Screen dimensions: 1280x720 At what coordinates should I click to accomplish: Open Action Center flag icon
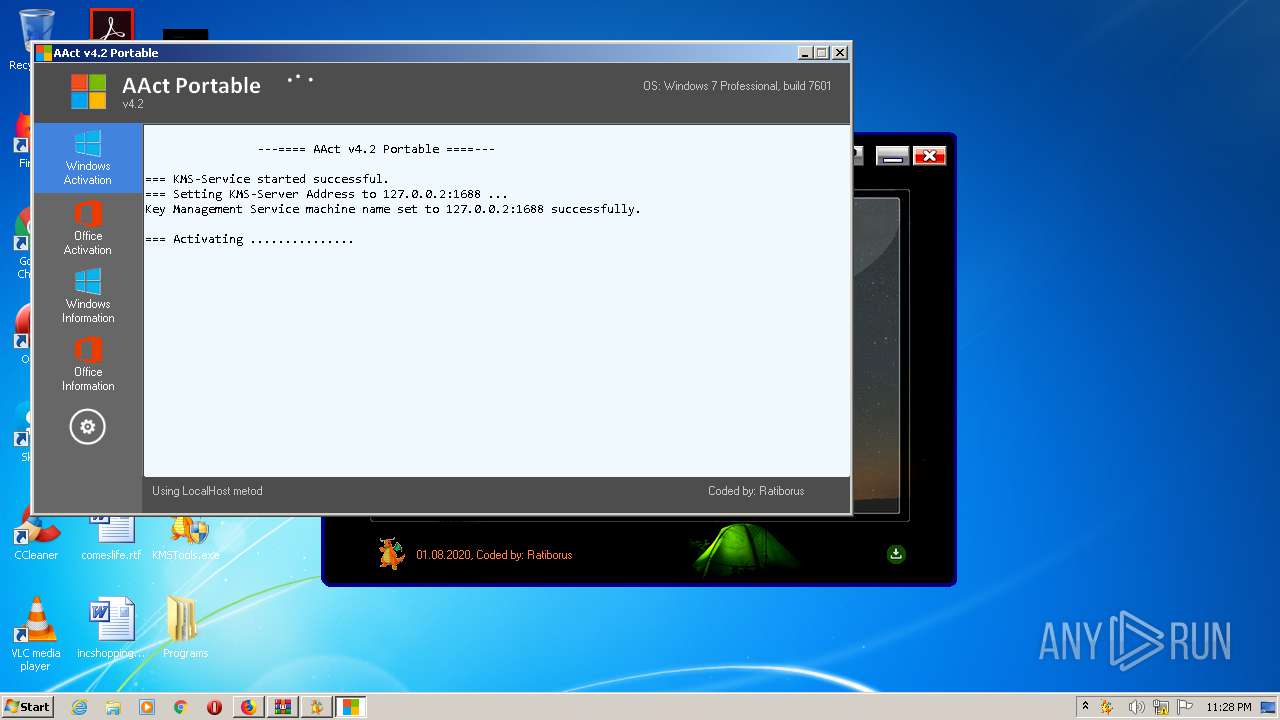tap(1185, 707)
